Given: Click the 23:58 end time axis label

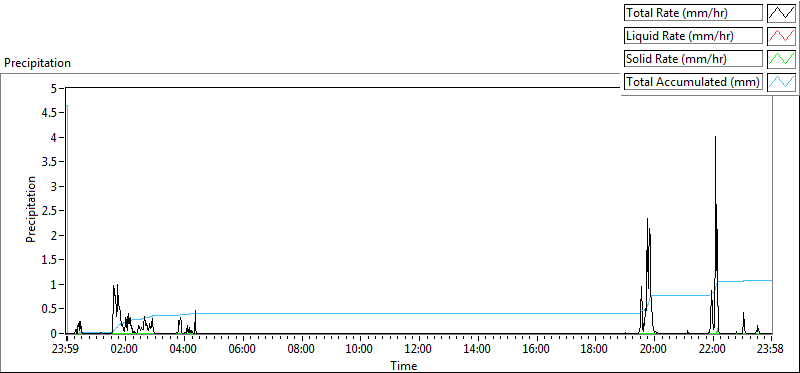Looking at the screenshot, I should (x=771, y=349).
